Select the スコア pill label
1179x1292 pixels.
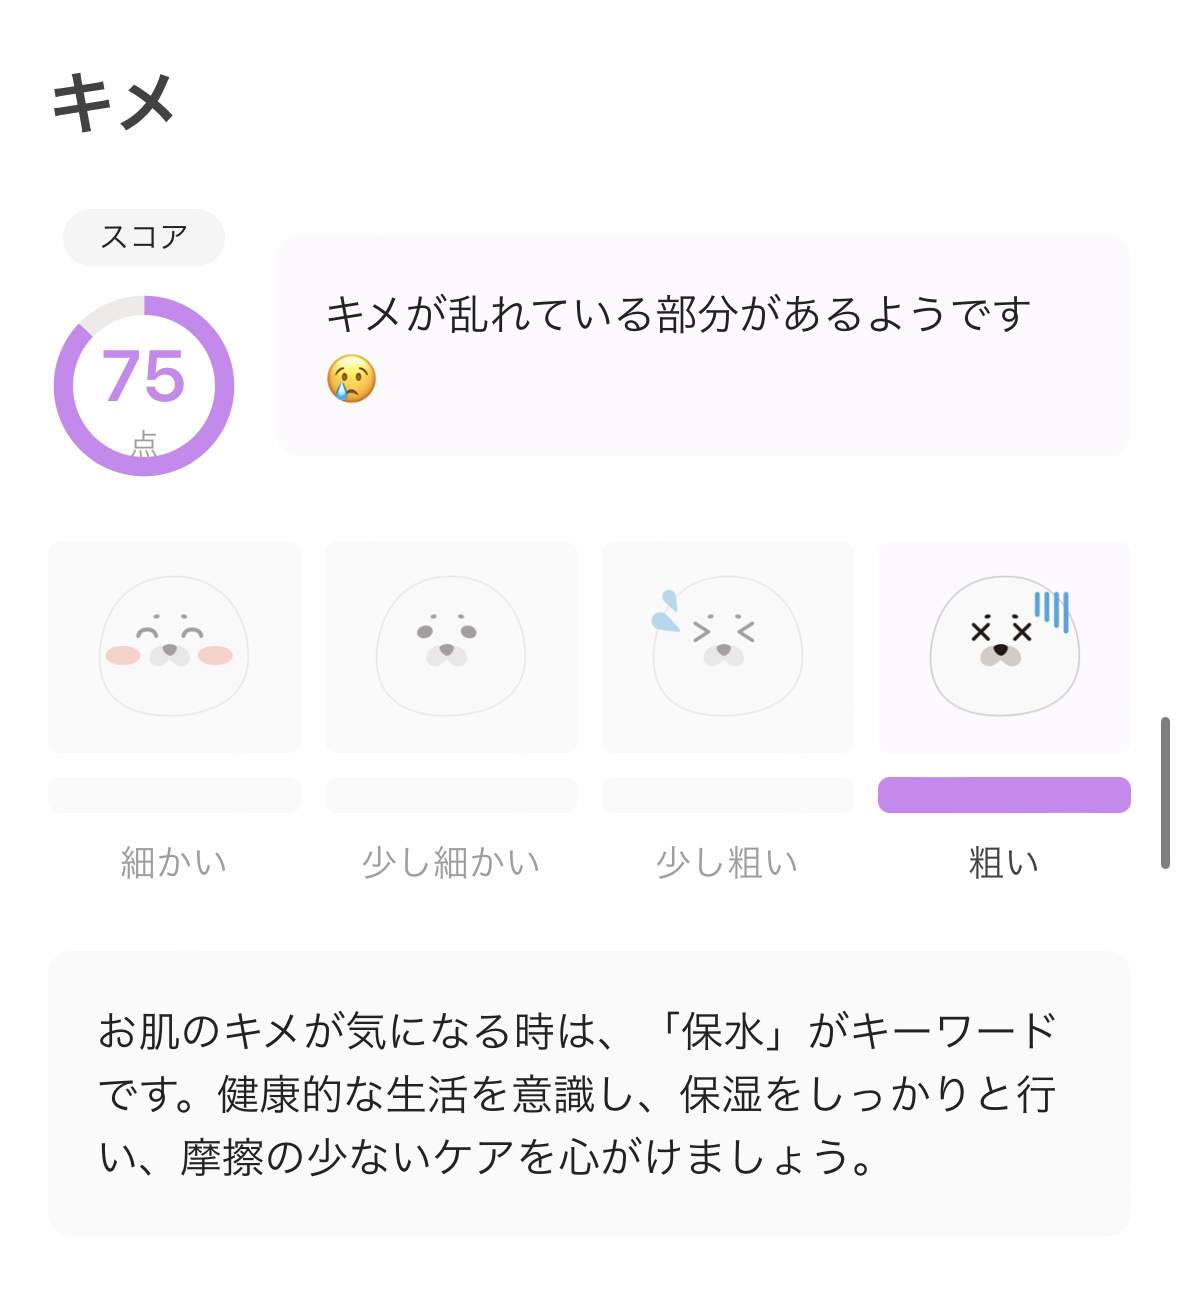click(144, 237)
